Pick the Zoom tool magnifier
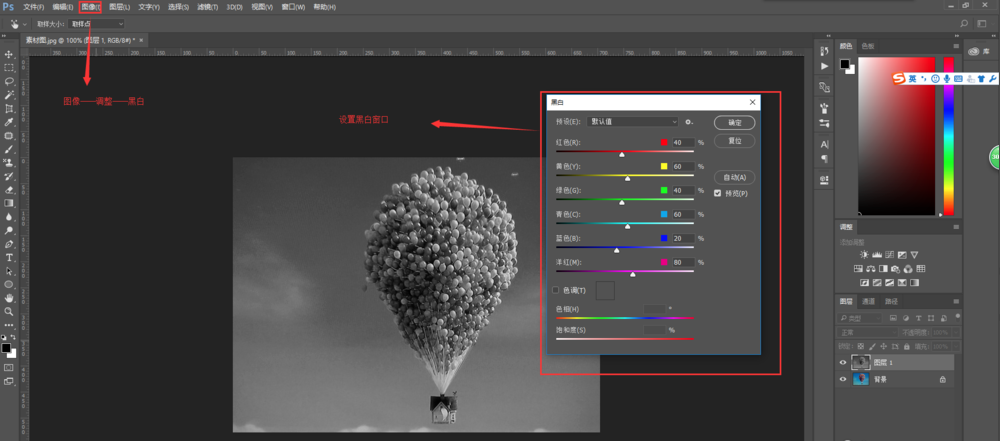The width and height of the screenshot is (1000, 441). [x=9, y=311]
